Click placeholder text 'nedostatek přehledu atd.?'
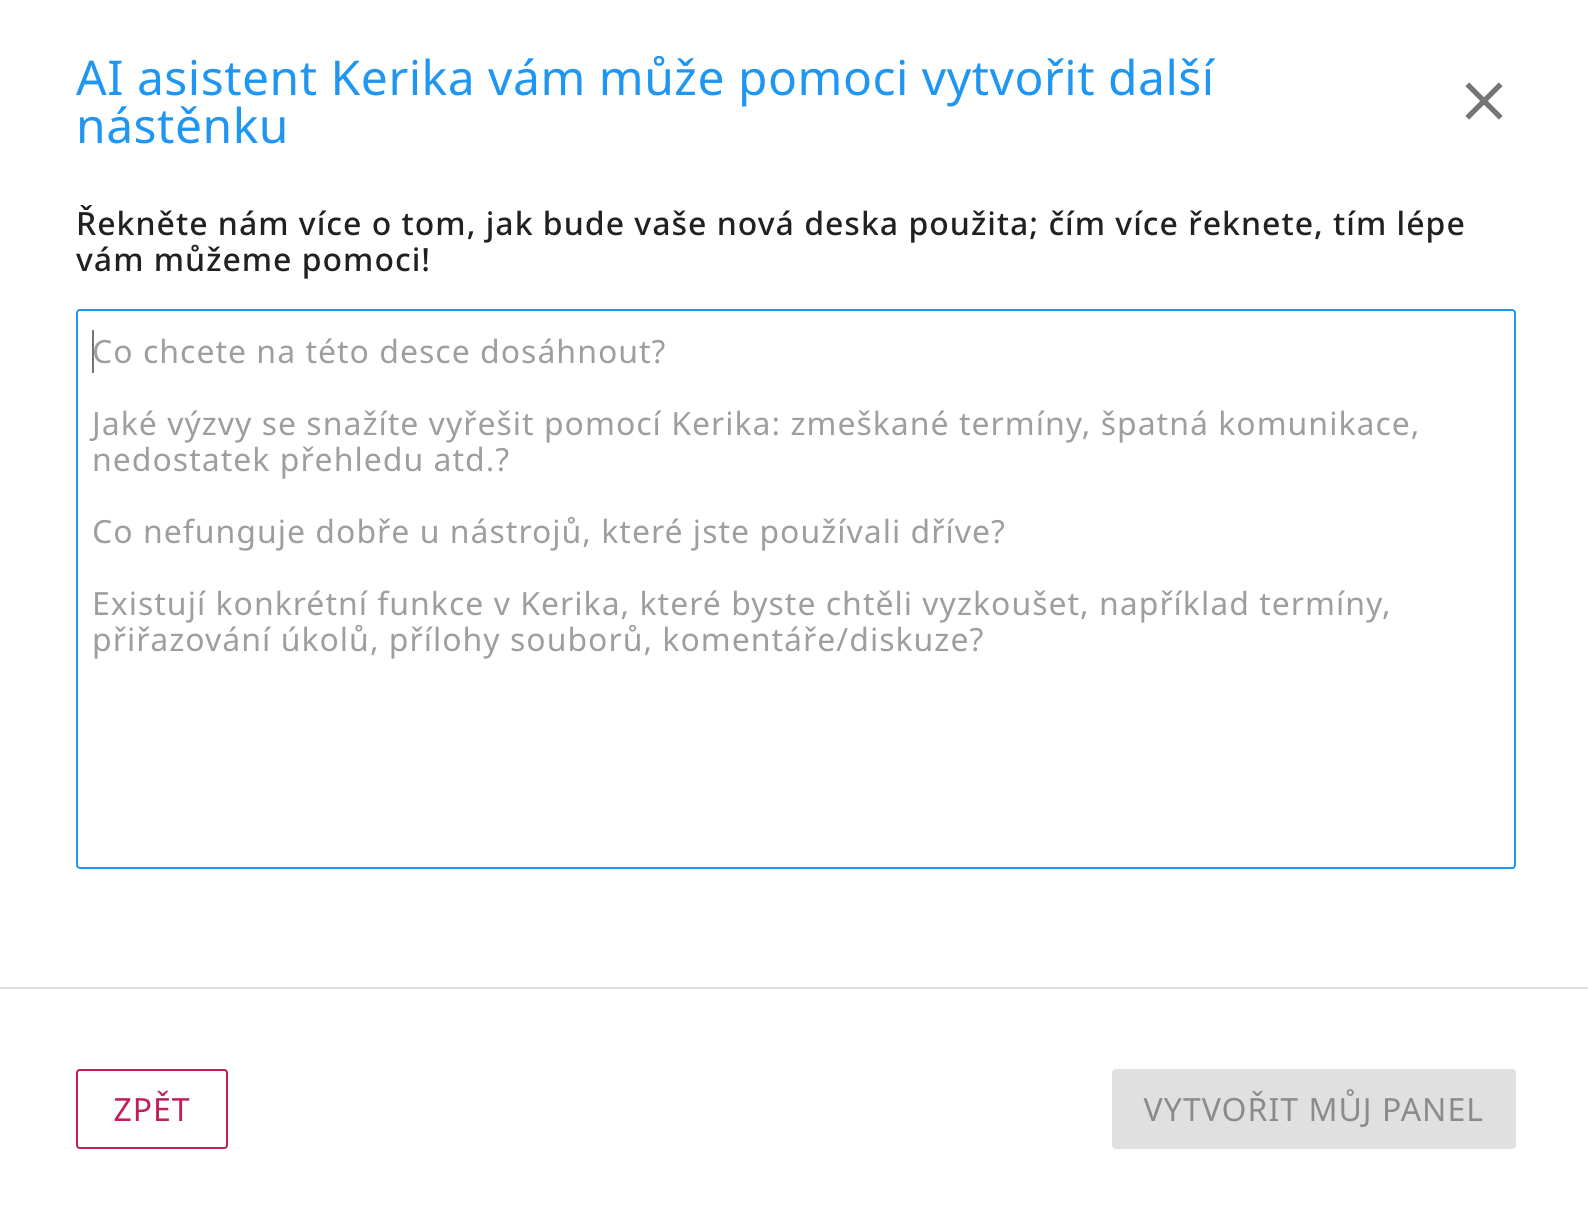The width and height of the screenshot is (1588, 1222). pos(301,460)
